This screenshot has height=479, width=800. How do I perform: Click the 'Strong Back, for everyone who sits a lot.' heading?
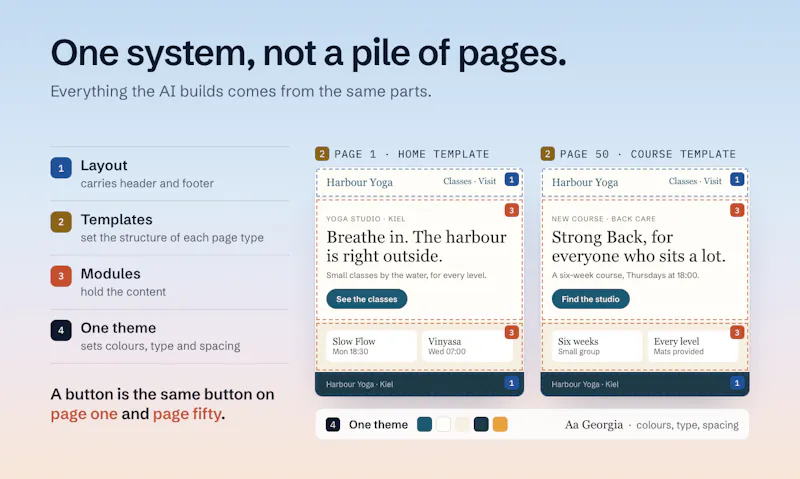tap(638, 246)
